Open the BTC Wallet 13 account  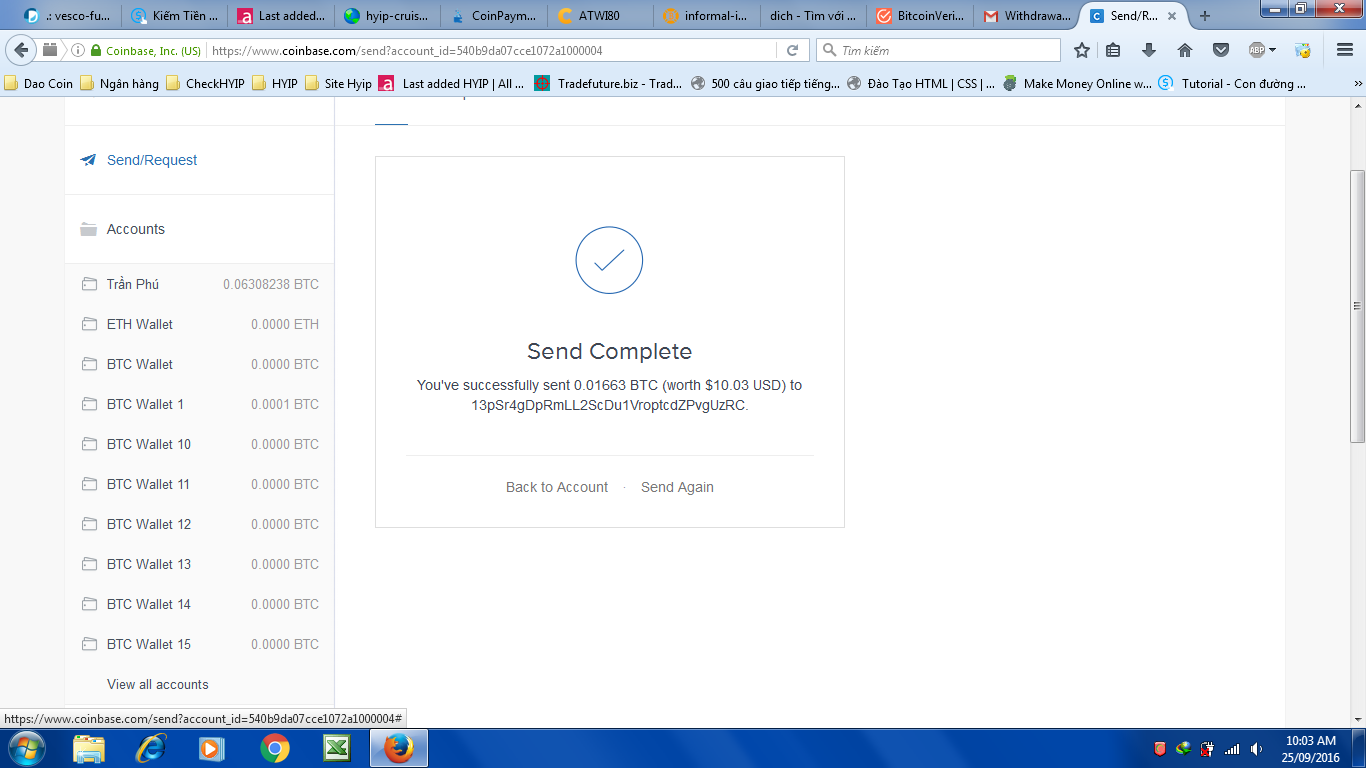(200, 564)
